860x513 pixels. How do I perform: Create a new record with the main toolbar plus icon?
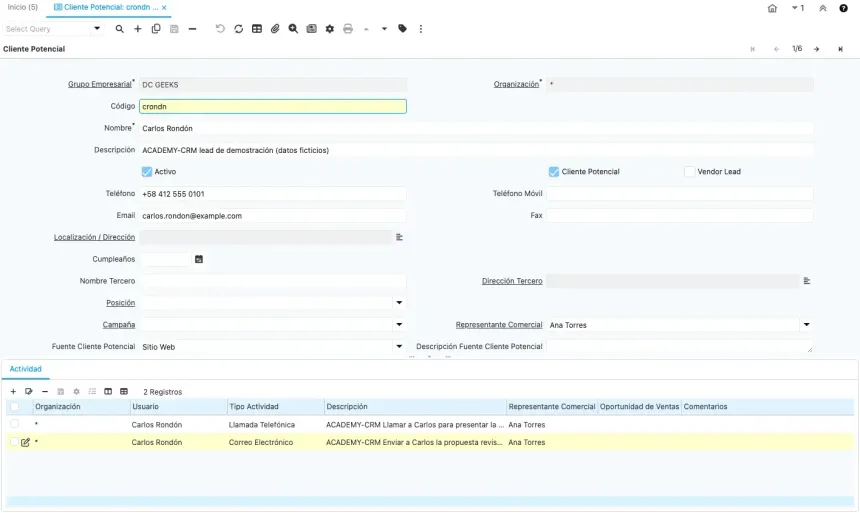point(138,29)
